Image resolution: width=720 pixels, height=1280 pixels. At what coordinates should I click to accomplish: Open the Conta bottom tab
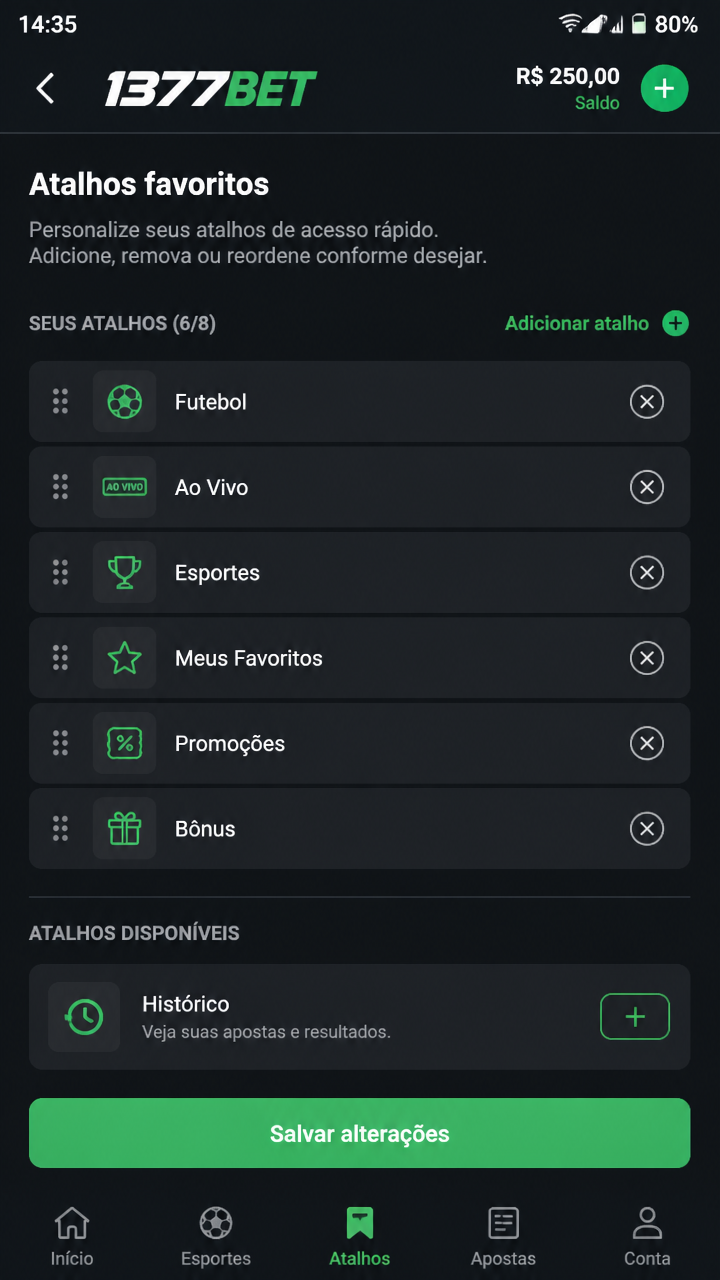point(647,1236)
